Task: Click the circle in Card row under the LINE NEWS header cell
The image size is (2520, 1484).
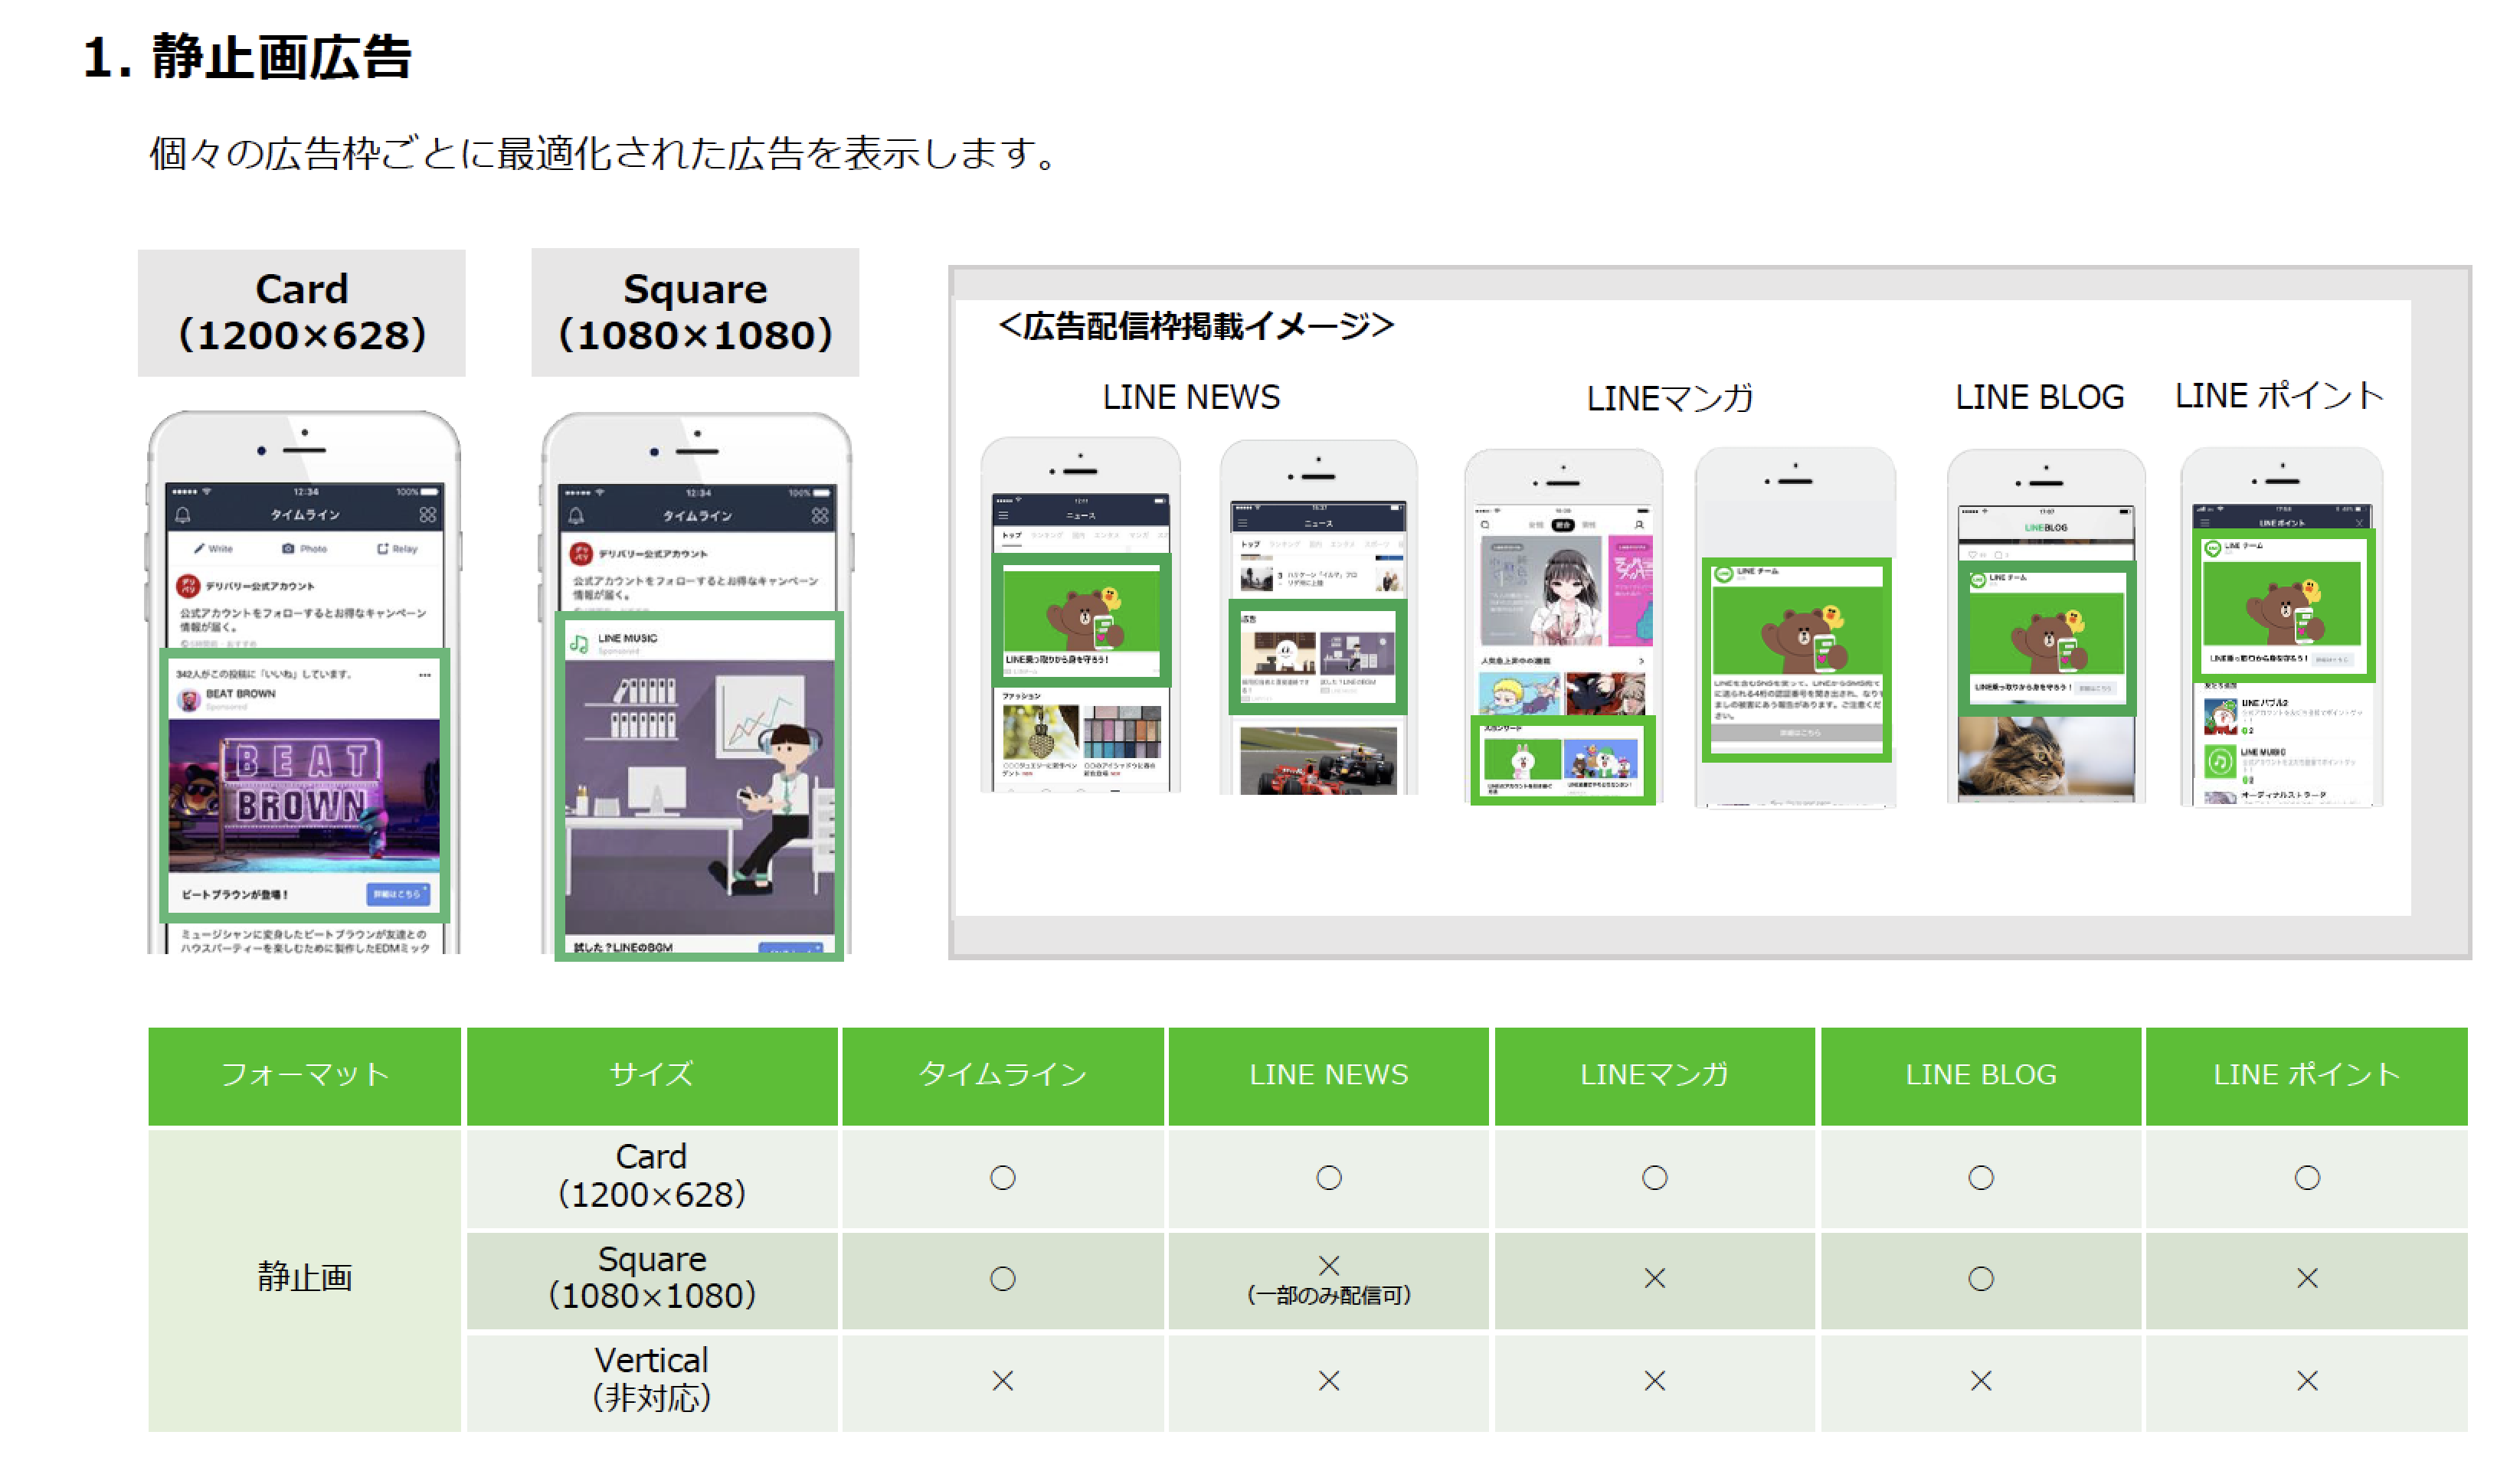Action: 1329,1179
